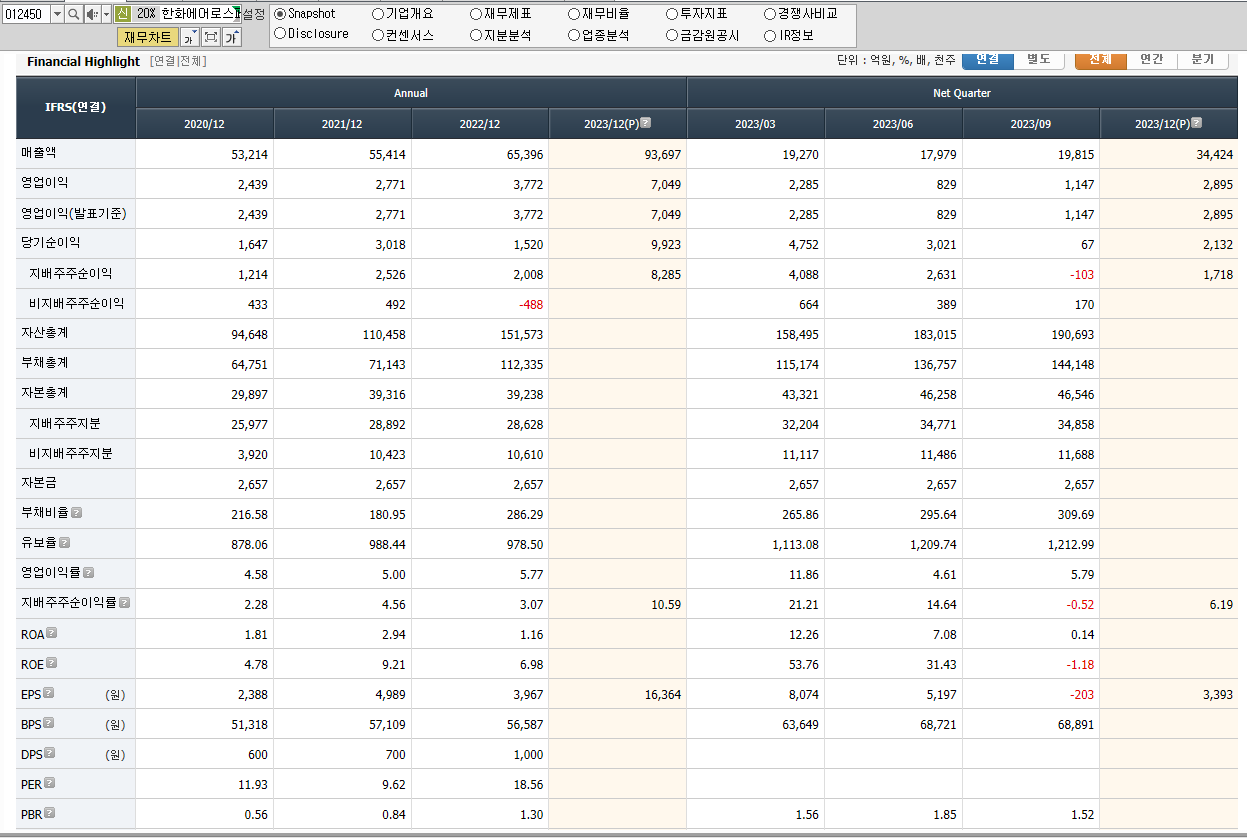Switch to the 연결 tab
The width and height of the screenshot is (1247, 838).
(x=988, y=60)
